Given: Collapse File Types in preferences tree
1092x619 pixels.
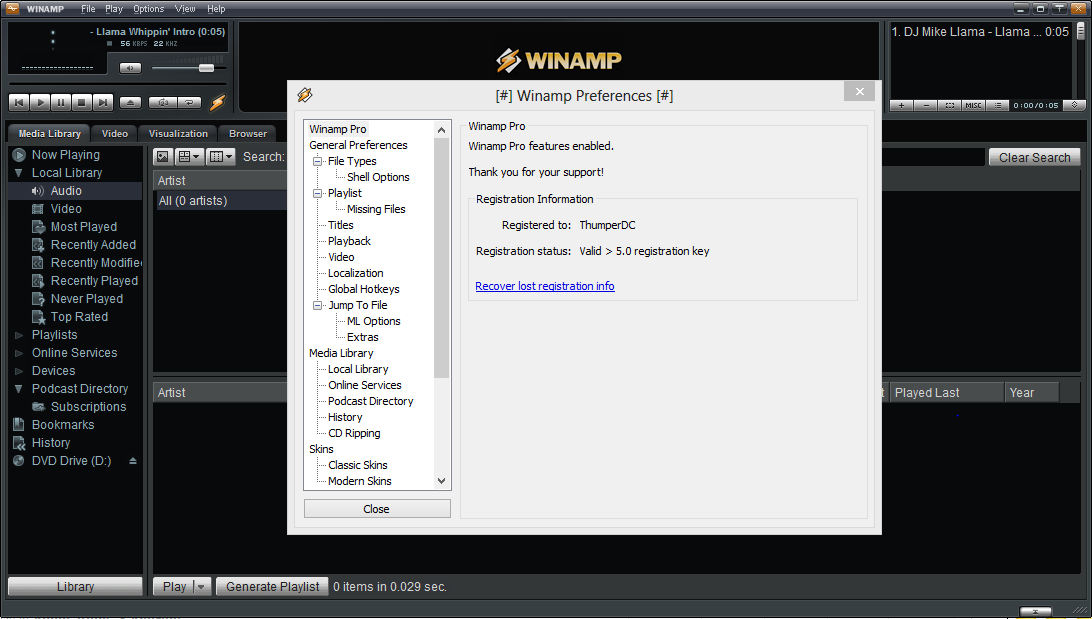Looking at the screenshot, I should click(318, 161).
